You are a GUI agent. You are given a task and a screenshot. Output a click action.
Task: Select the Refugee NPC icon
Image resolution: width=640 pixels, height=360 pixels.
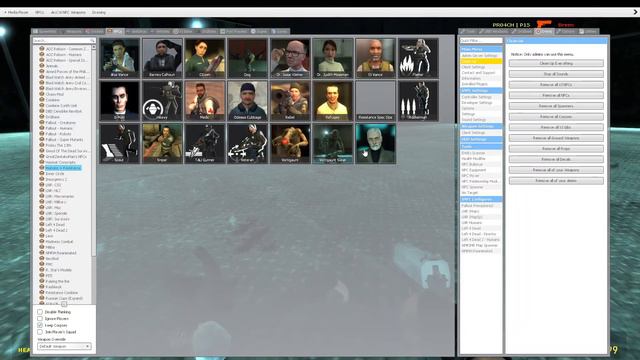tap(333, 101)
